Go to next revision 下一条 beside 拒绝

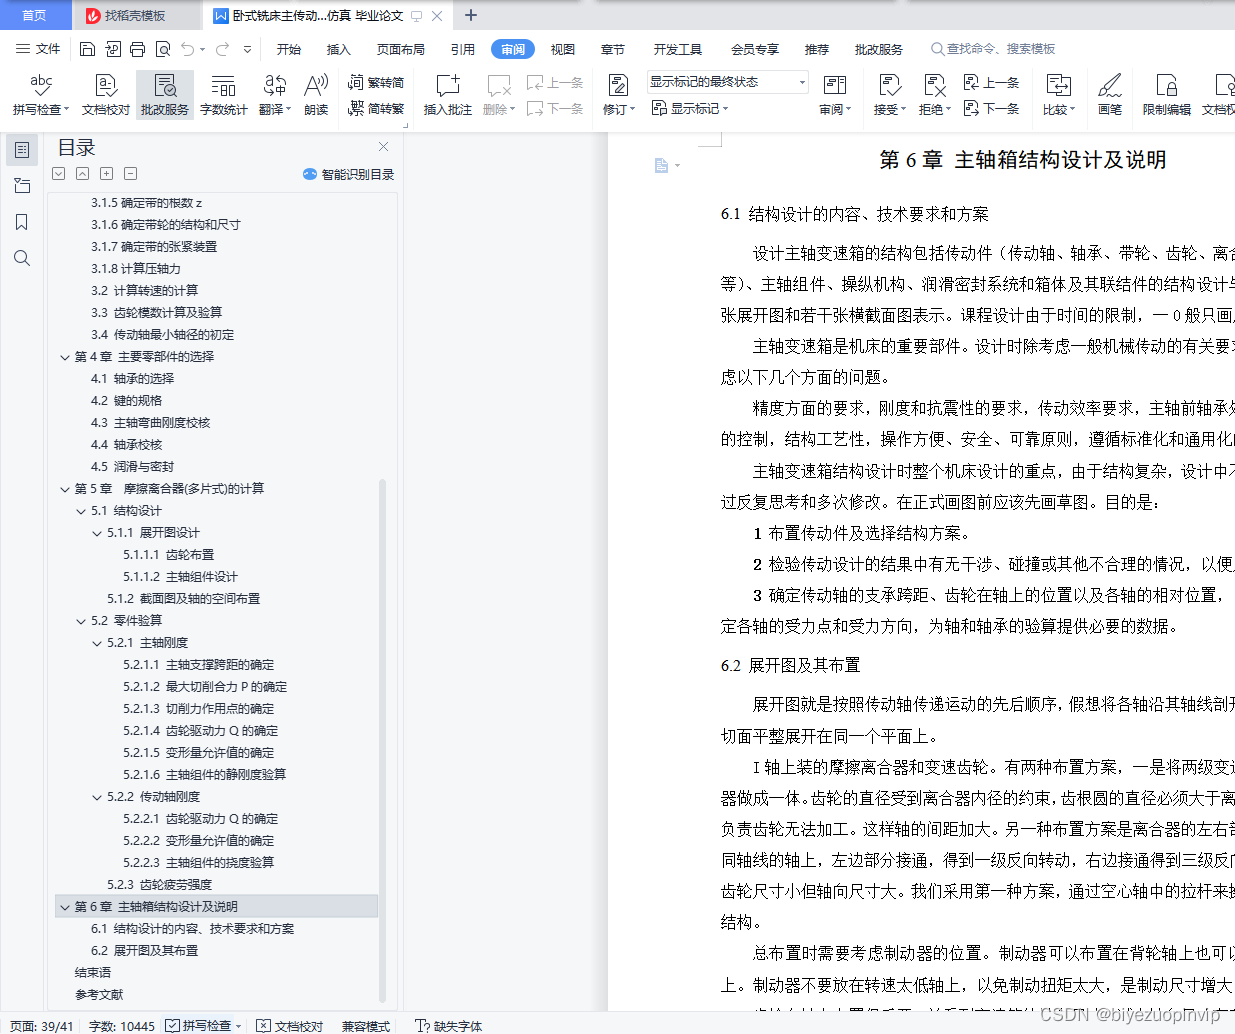tap(991, 108)
